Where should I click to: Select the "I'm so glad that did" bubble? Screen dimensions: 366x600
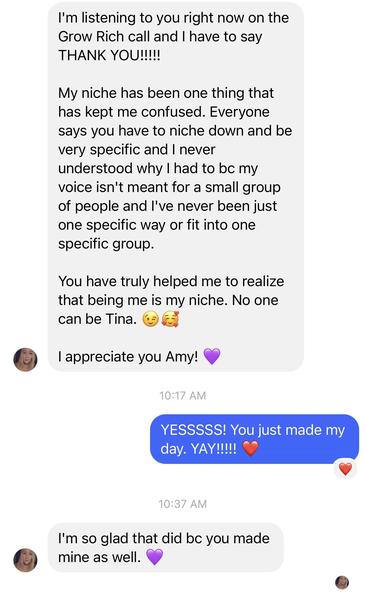166,547
